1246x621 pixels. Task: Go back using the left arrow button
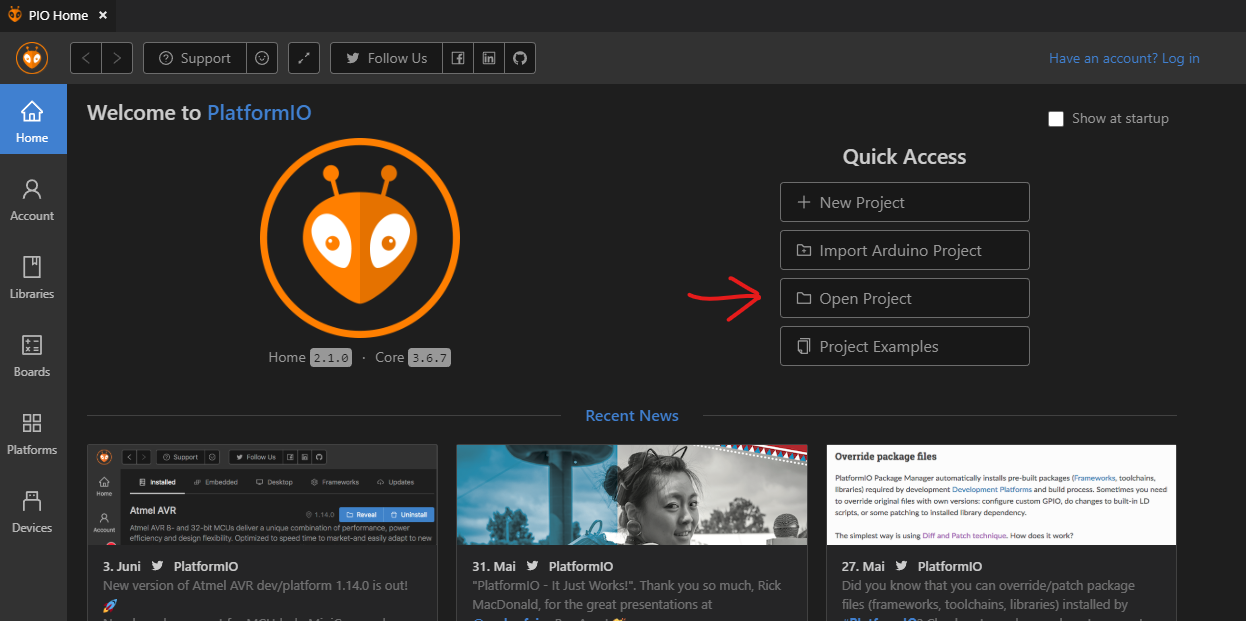(x=86, y=58)
